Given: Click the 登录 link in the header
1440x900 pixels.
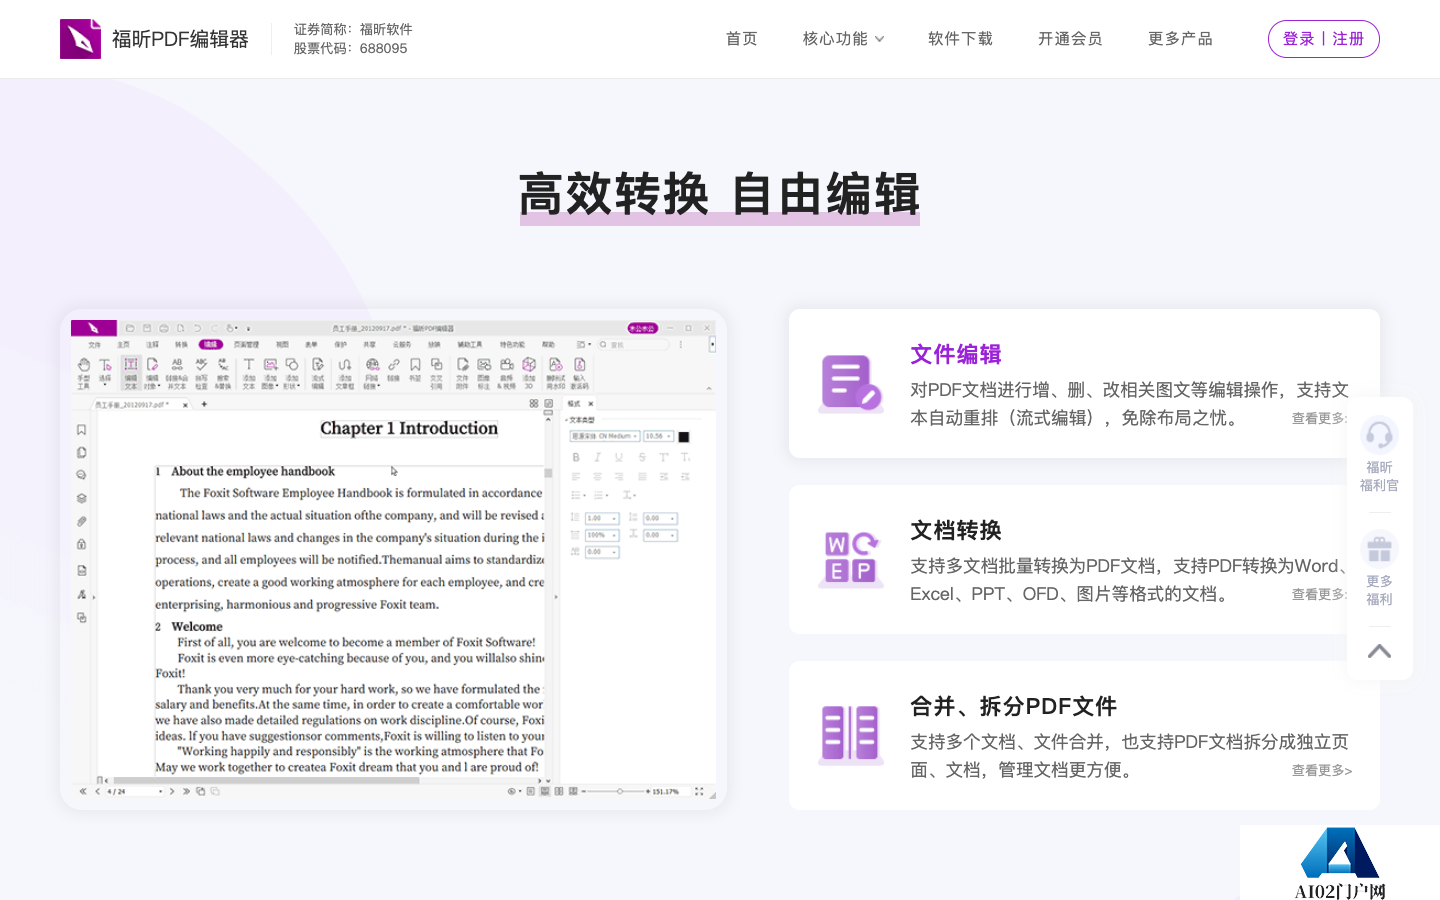Looking at the screenshot, I should coord(1298,39).
